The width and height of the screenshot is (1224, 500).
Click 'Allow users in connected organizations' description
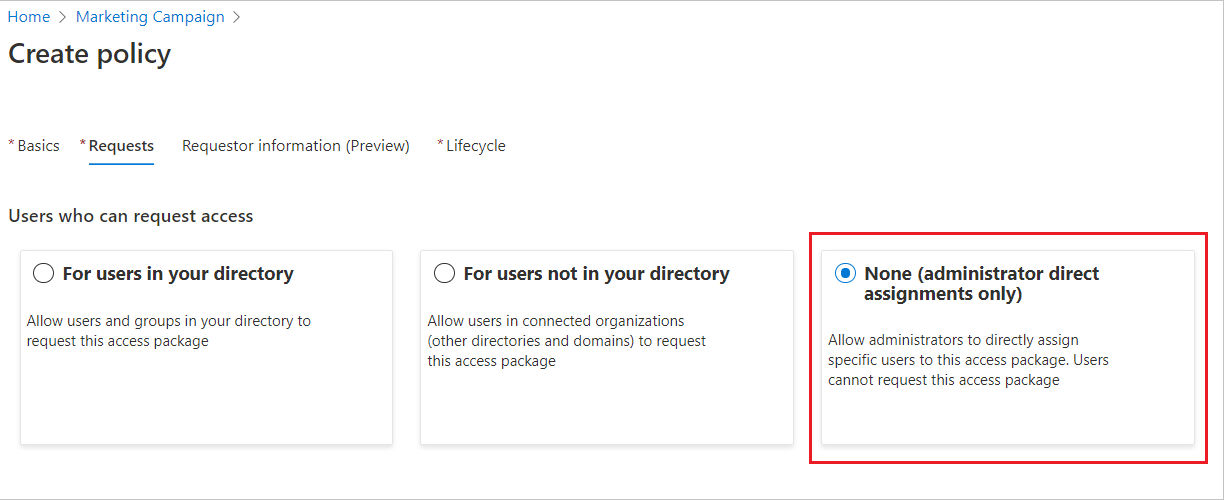[x=567, y=341]
